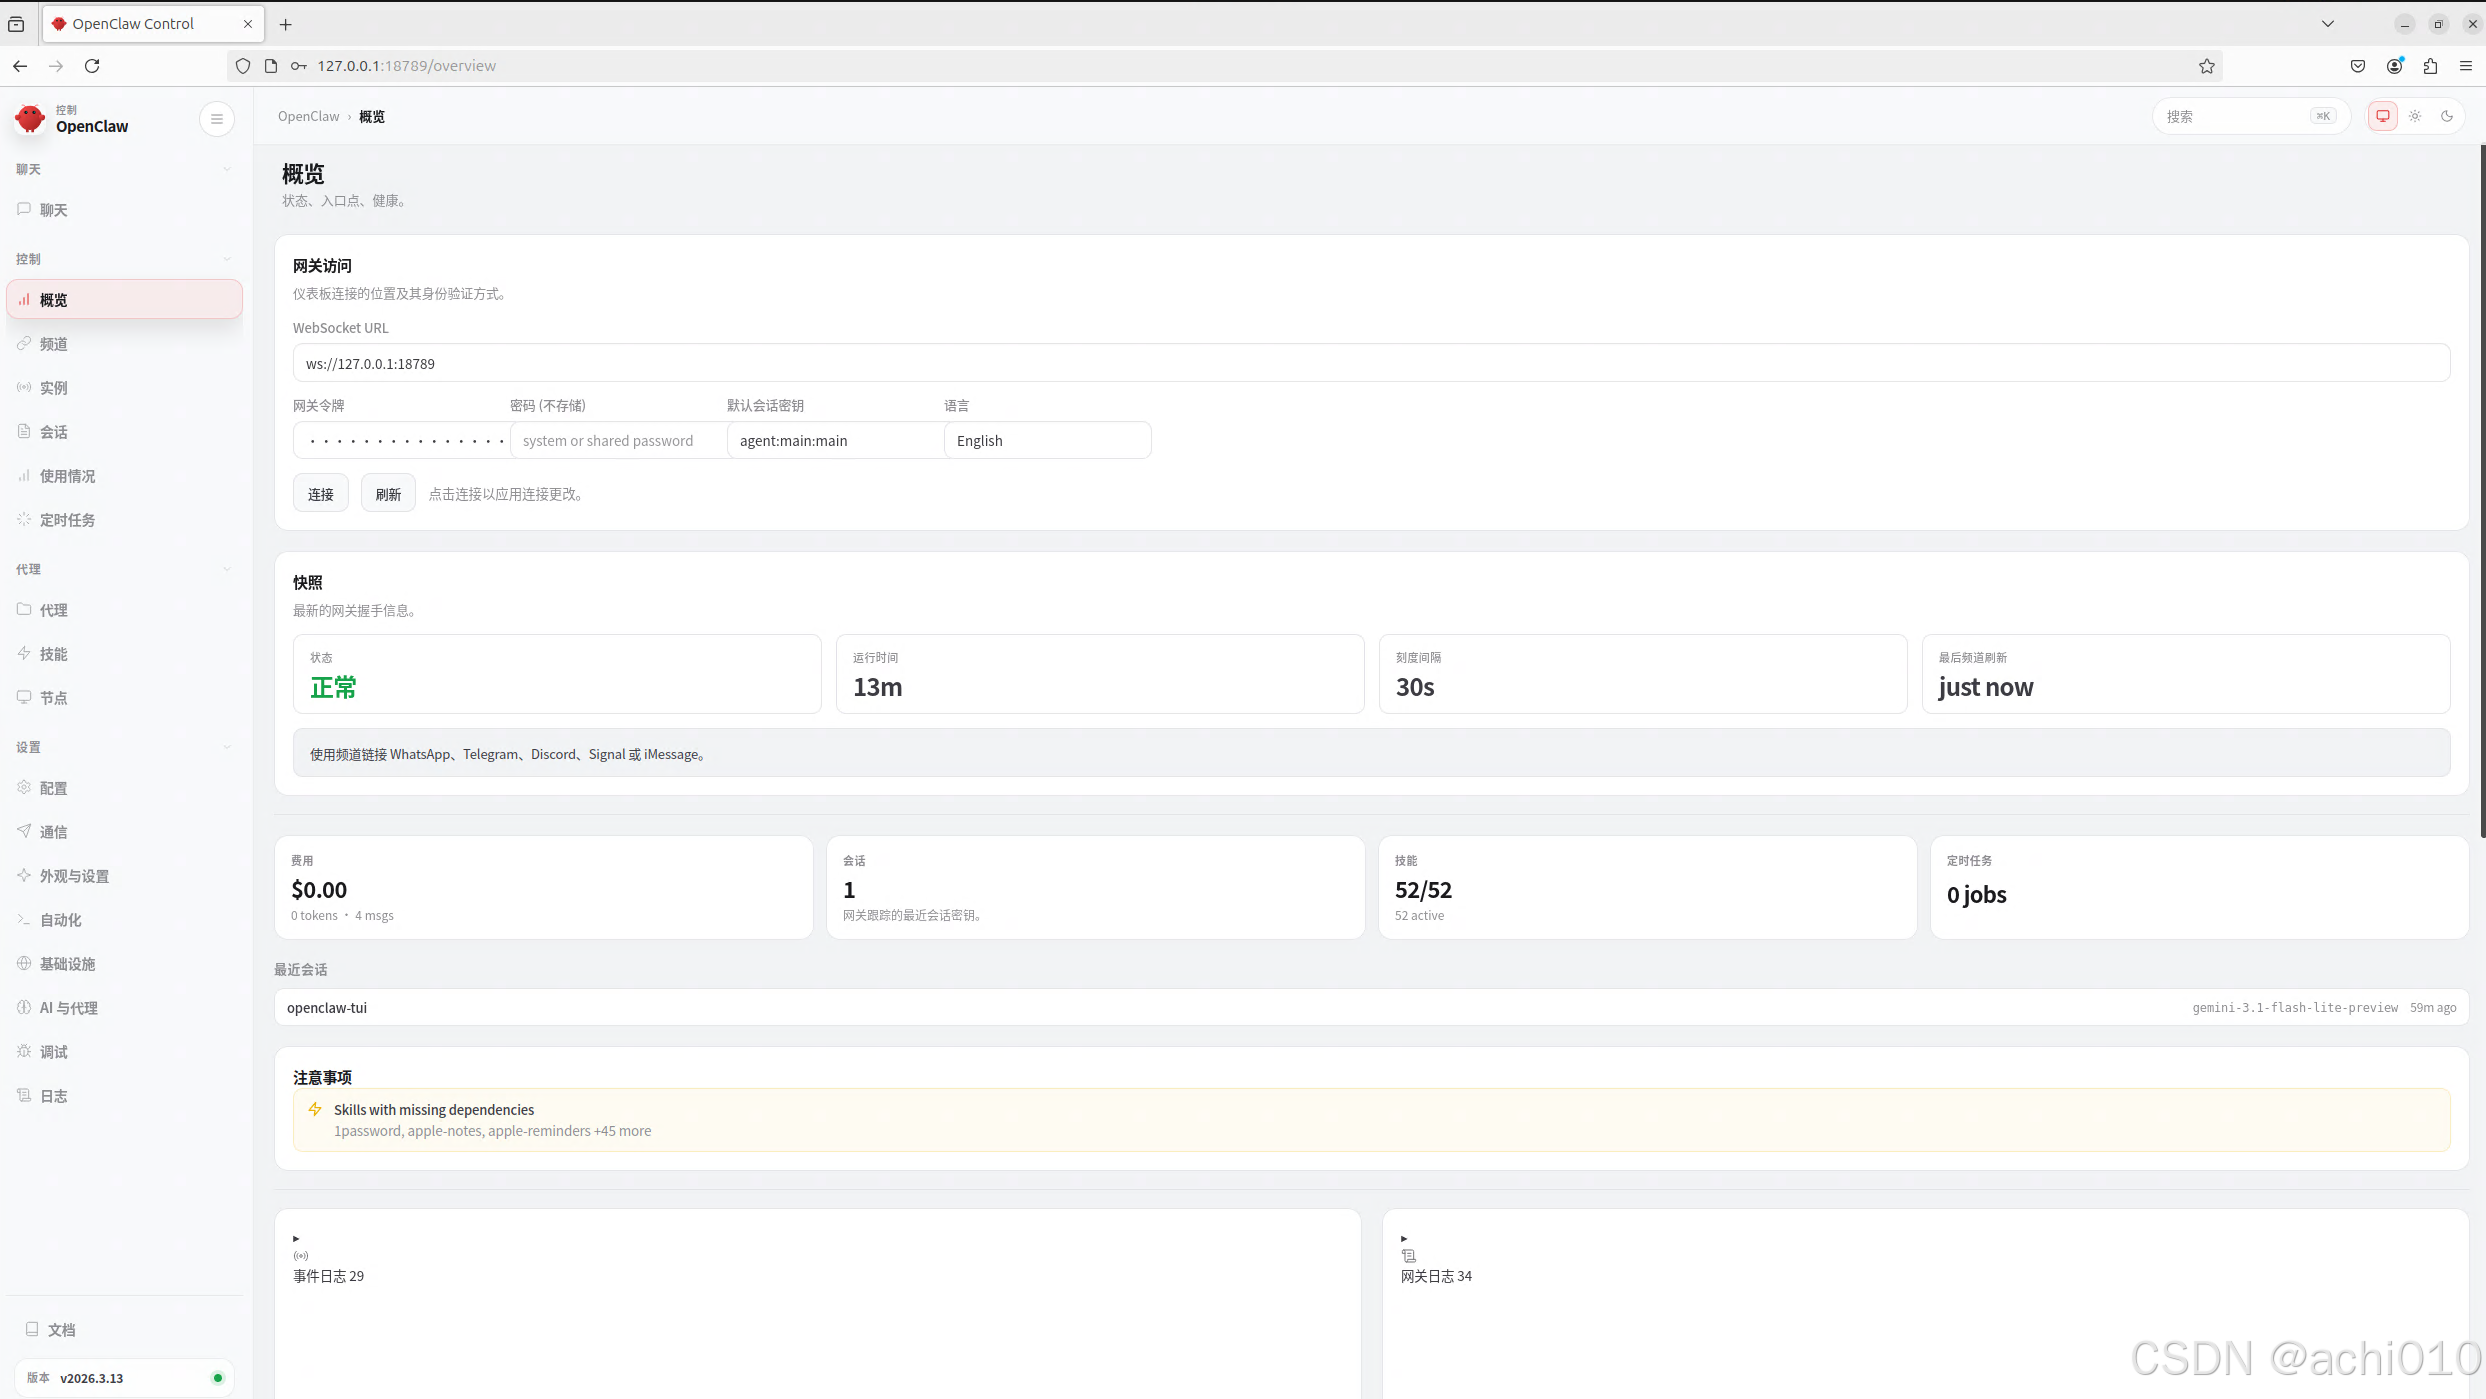Switch to light theme sun icon
This screenshot has width=2486, height=1399.
pos(2415,116)
